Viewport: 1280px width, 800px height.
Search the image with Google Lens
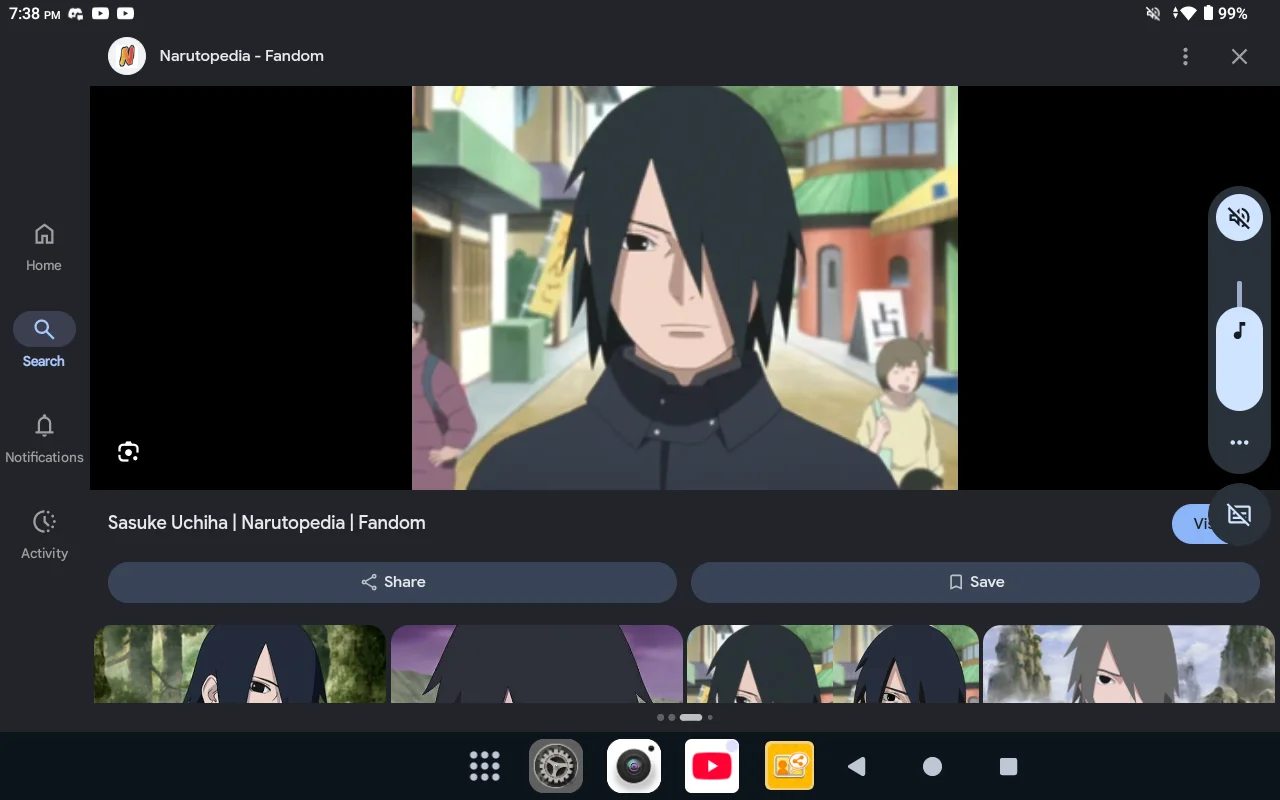[x=128, y=452]
